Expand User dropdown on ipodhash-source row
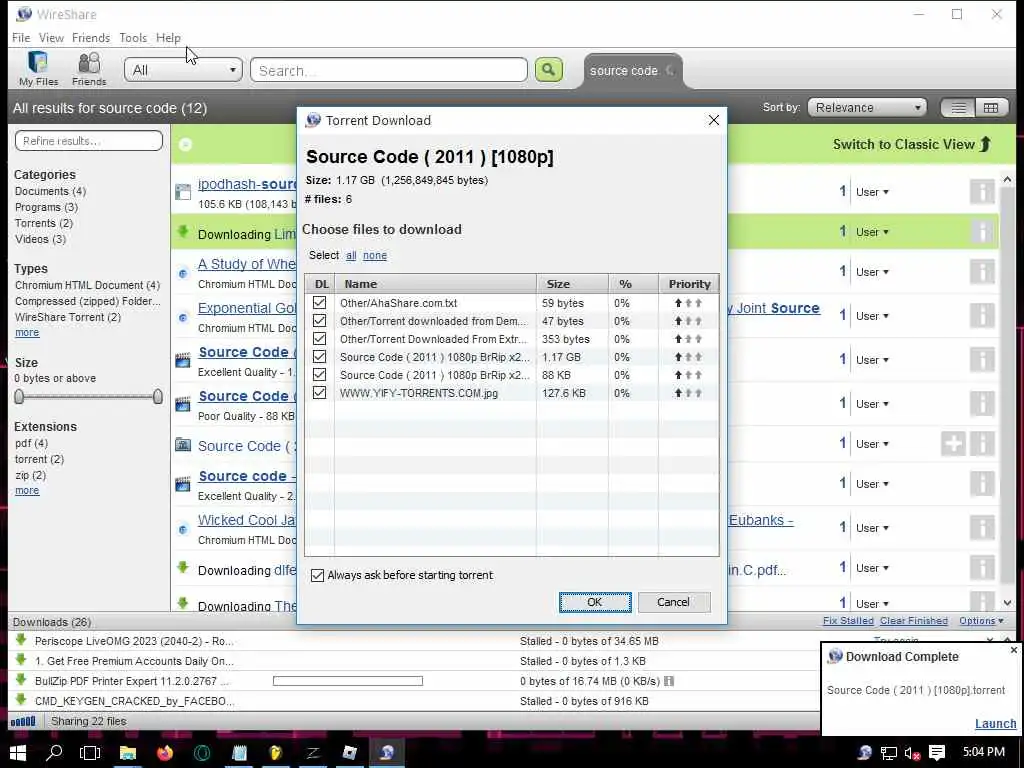The height and width of the screenshot is (768, 1024). (872, 192)
